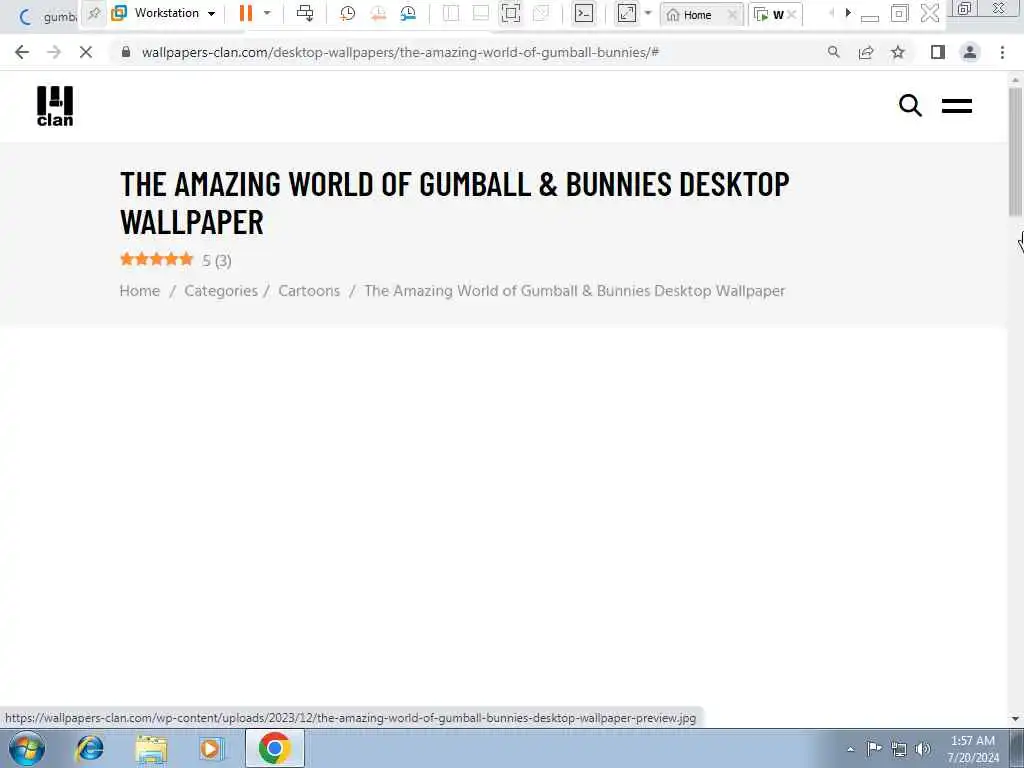Launch Internet Explorer from taskbar
The height and width of the screenshot is (768, 1024).
tap(89, 748)
